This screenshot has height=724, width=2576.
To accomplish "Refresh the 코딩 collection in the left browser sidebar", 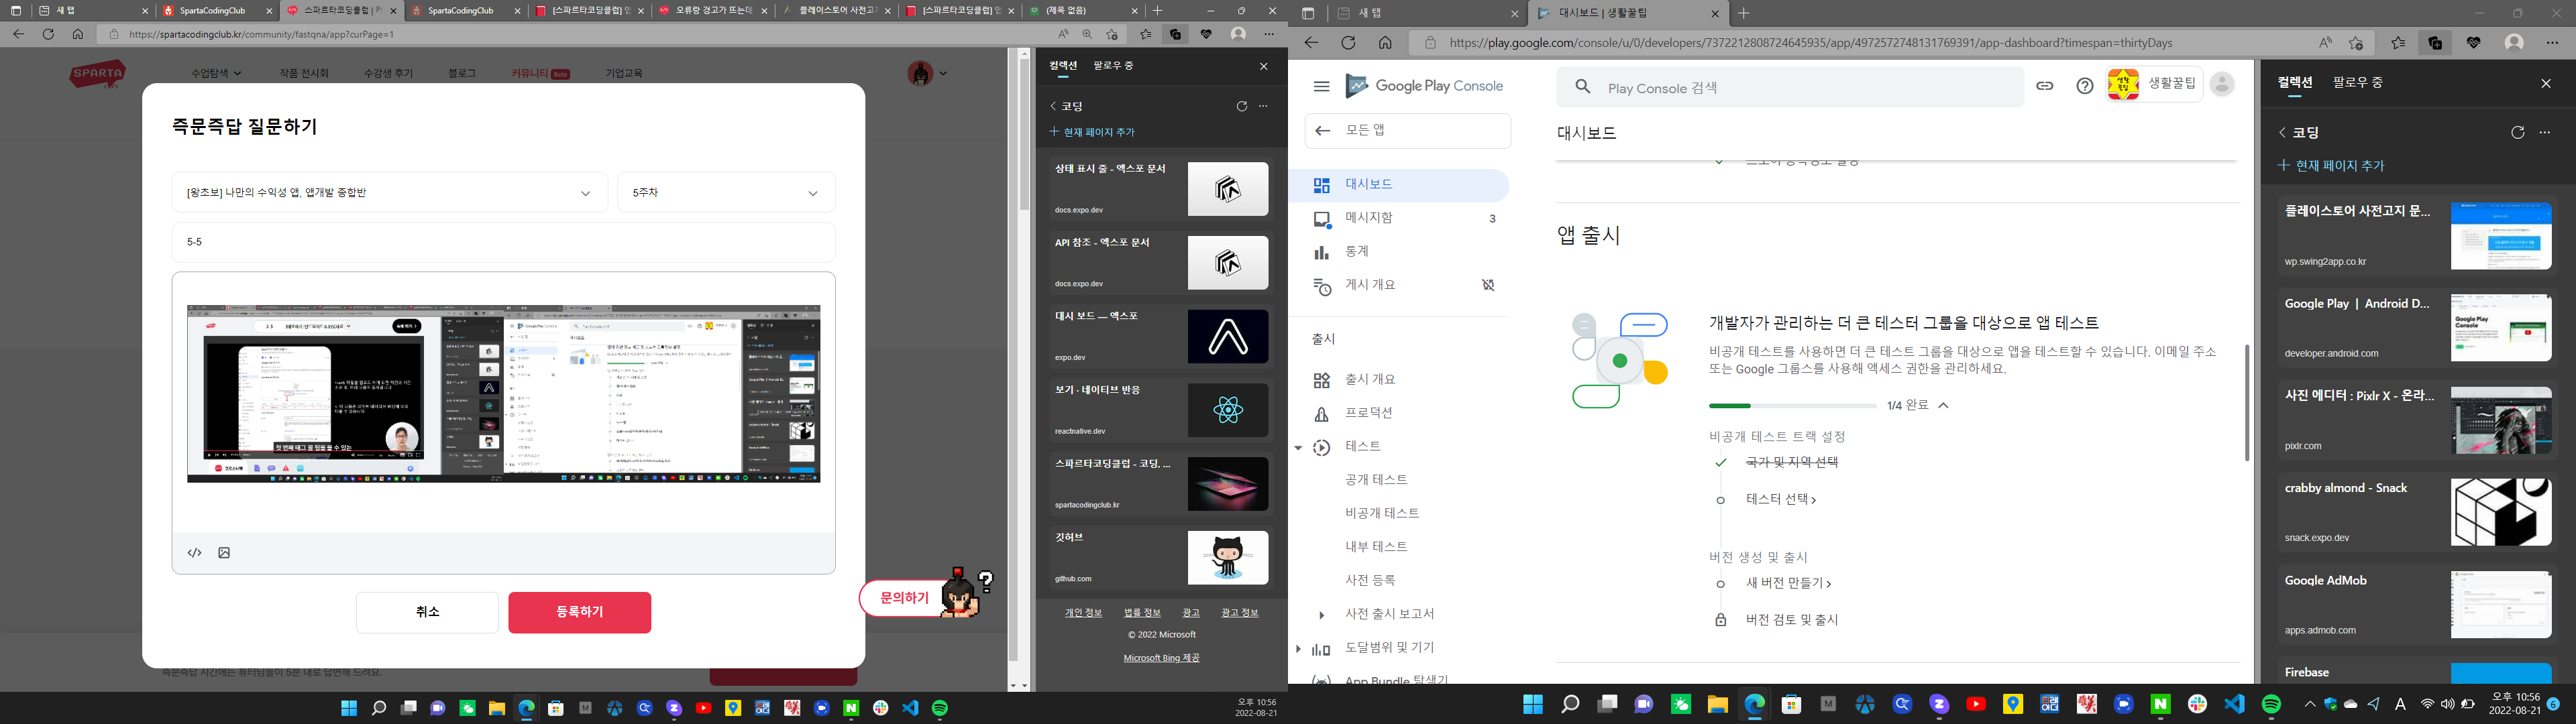I will coord(1241,106).
